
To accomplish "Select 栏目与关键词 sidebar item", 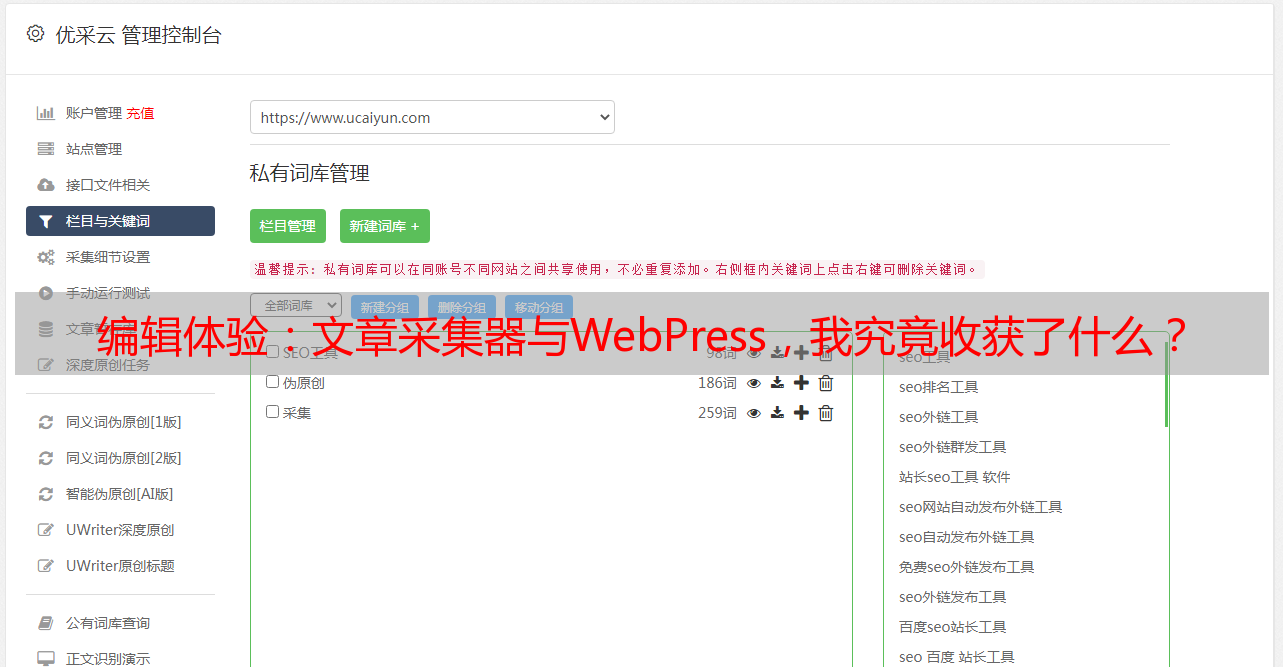I will tap(120, 221).
